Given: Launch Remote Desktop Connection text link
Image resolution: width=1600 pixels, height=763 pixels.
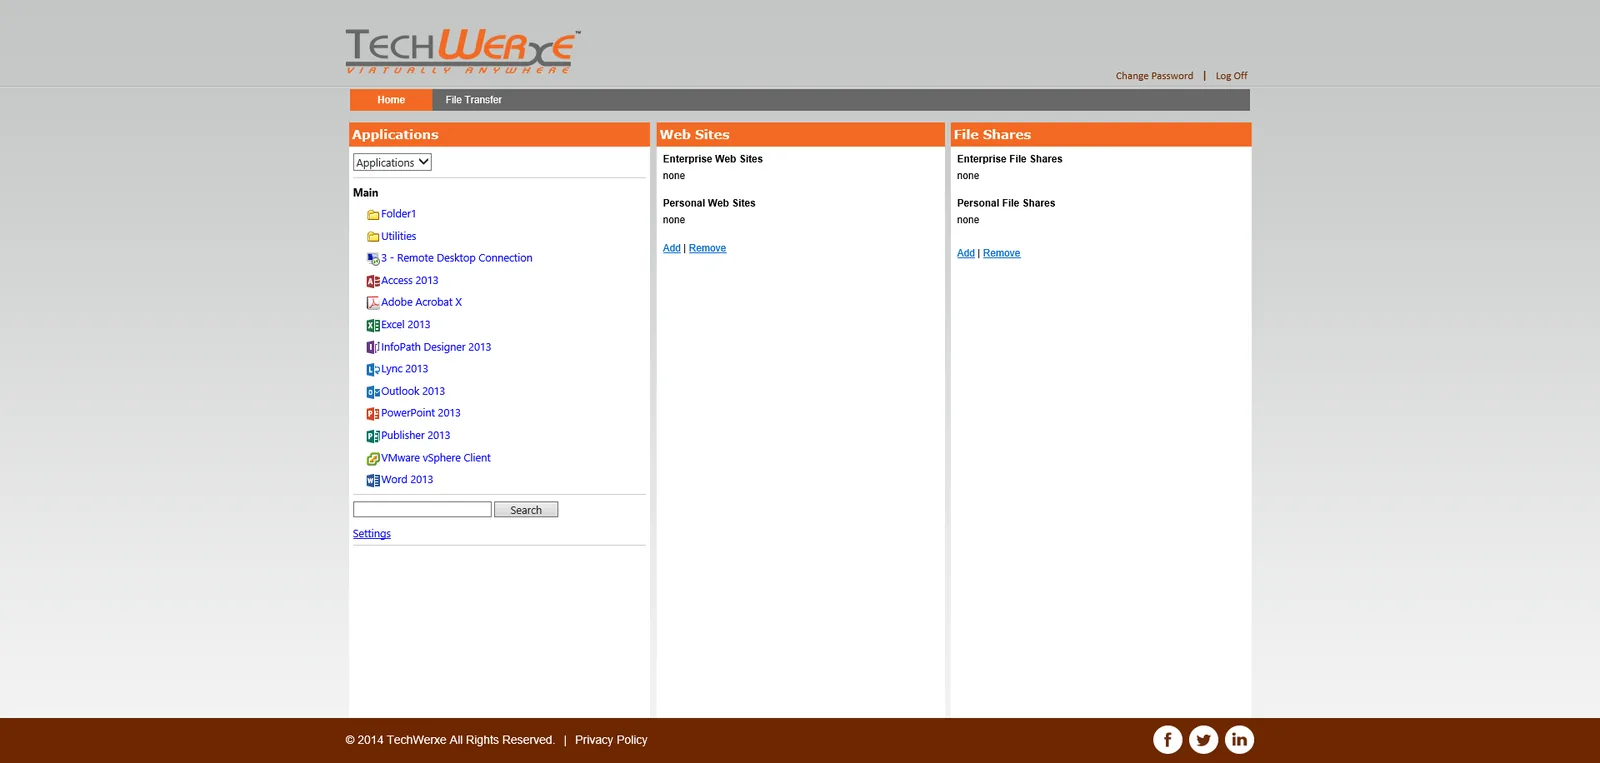Looking at the screenshot, I should pos(456,258).
